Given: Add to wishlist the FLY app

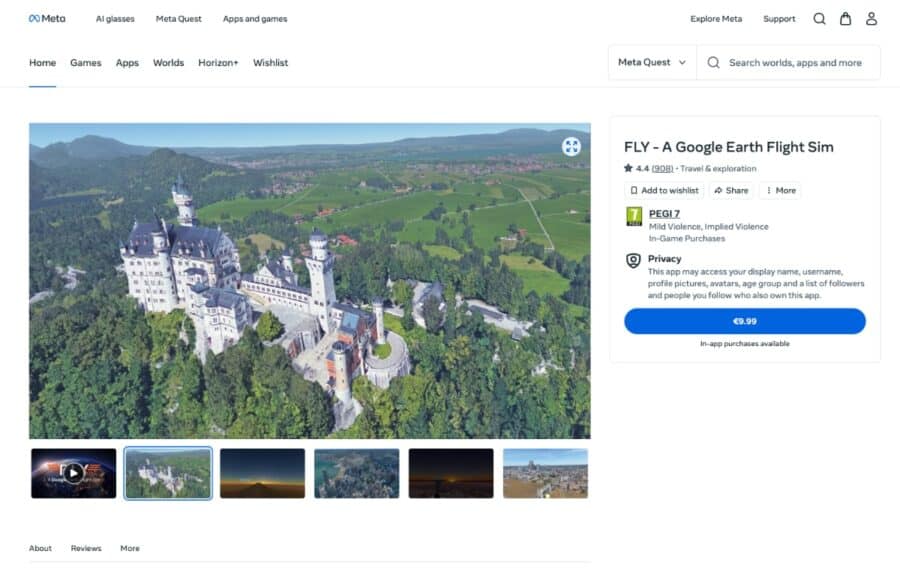Looking at the screenshot, I should pos(664,190).
